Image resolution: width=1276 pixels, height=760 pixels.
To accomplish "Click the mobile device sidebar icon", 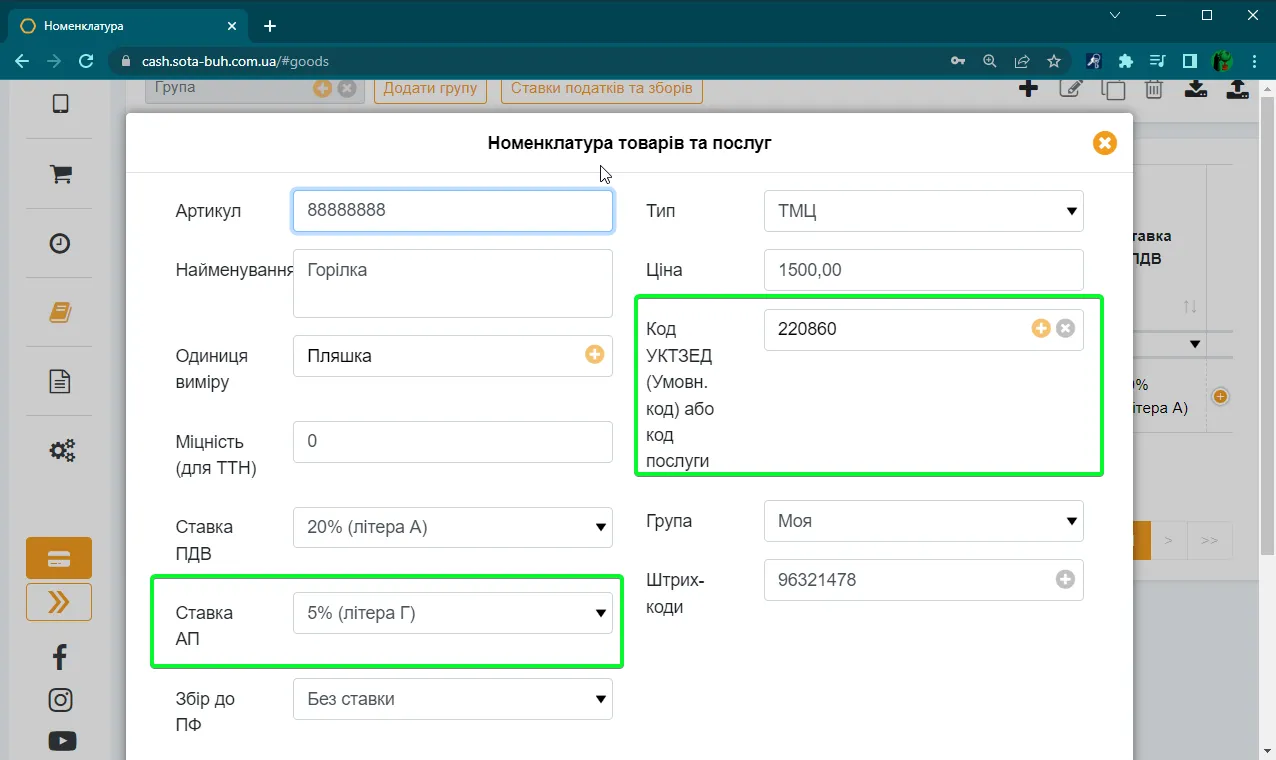I will pos(60,103).
